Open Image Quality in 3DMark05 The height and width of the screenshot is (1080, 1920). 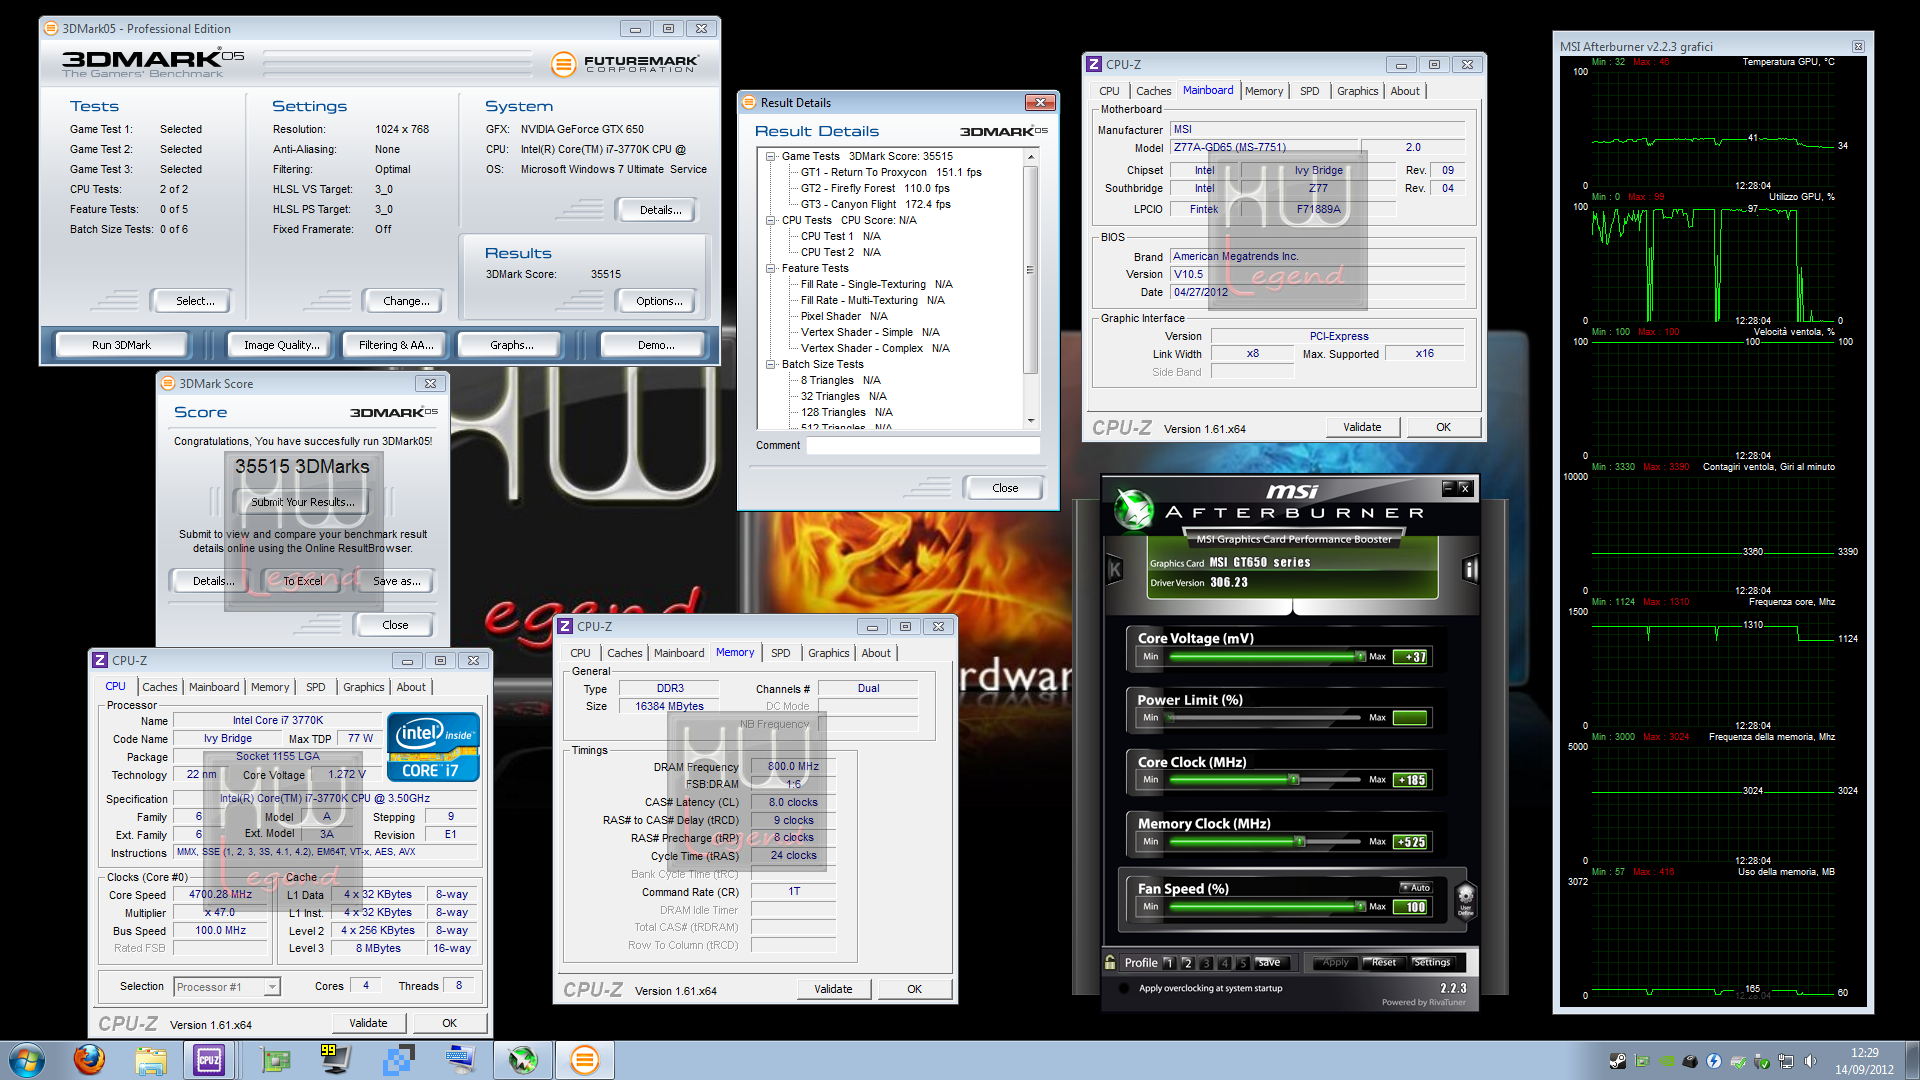pyautogui.click(x=282, y=345)
